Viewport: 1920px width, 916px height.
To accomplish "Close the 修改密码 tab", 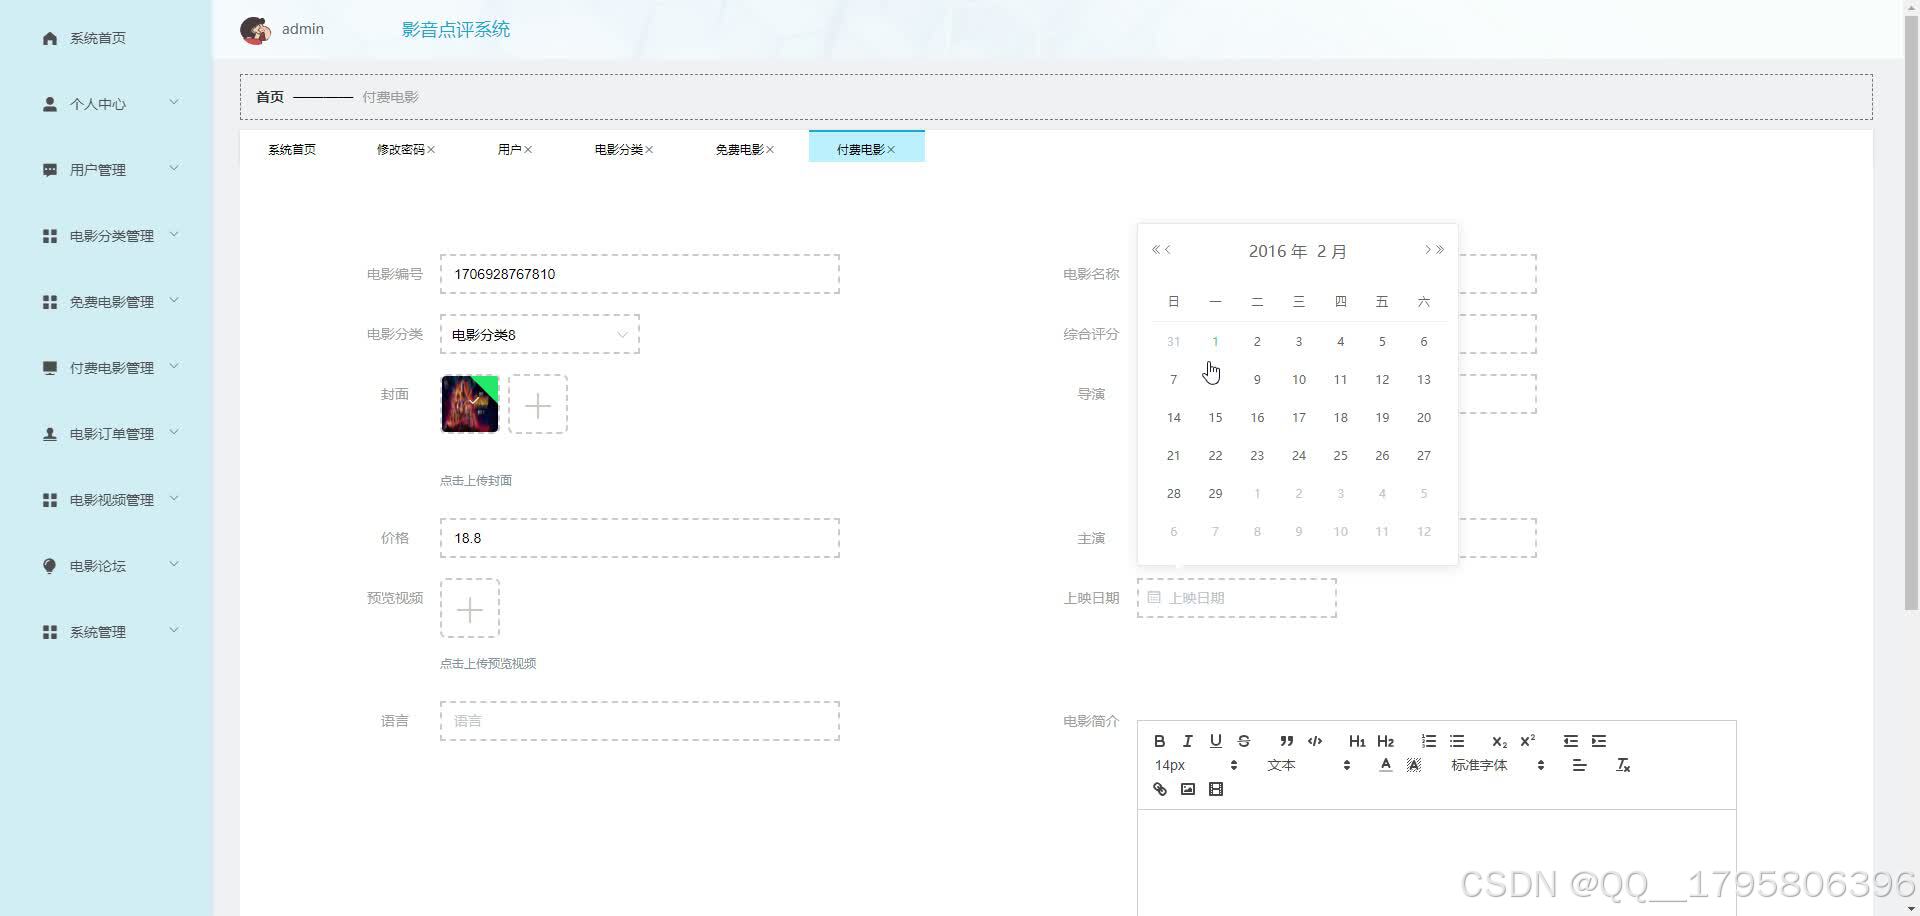I will 431,150.
